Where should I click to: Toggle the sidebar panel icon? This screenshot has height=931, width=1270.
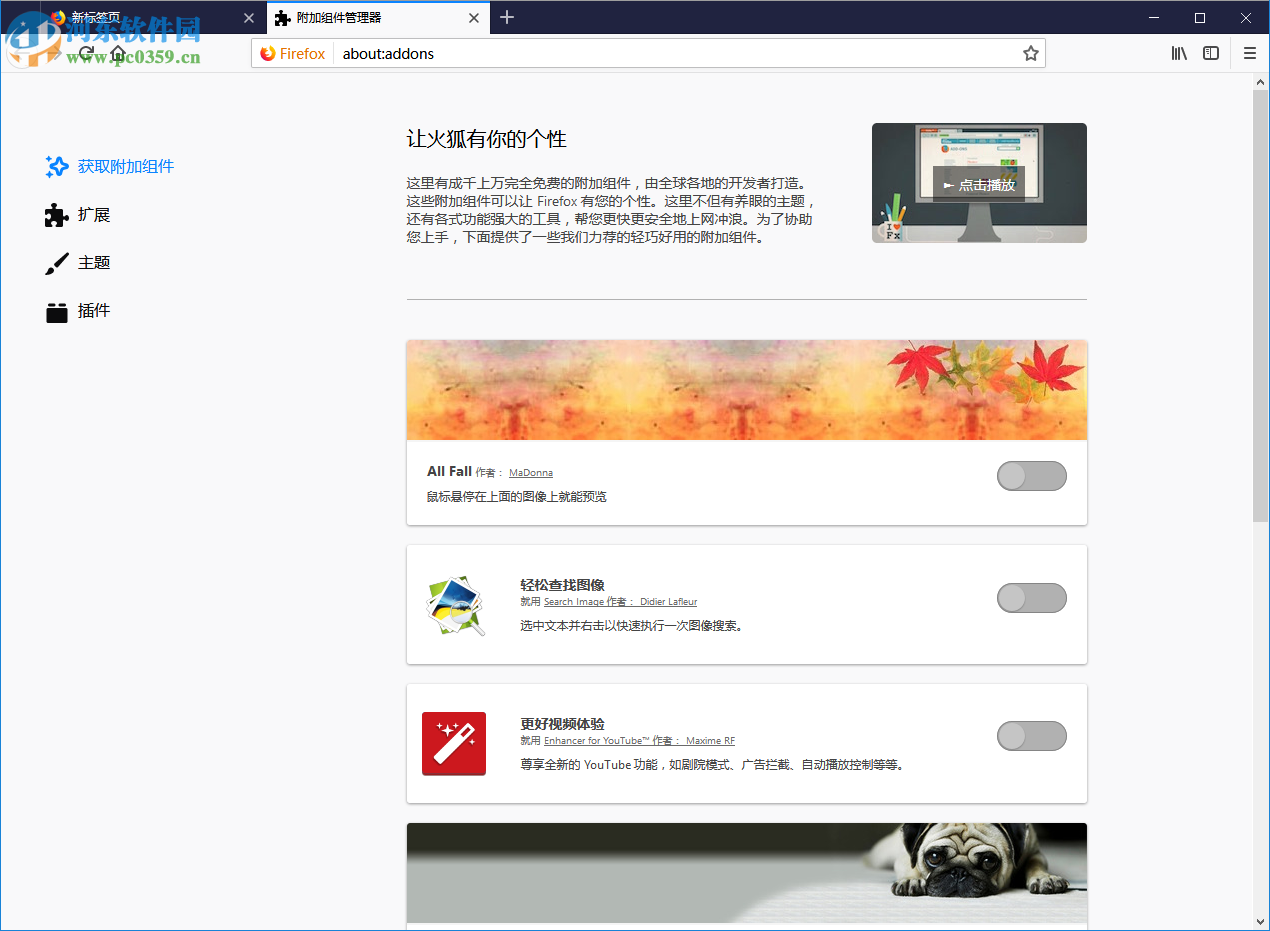(x=1211, y=53)
